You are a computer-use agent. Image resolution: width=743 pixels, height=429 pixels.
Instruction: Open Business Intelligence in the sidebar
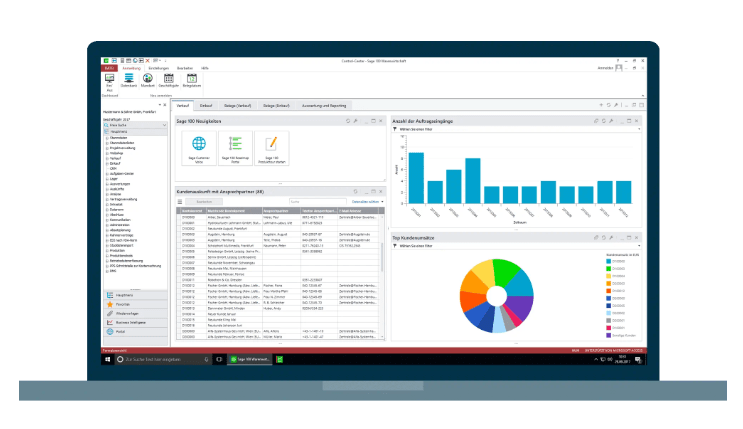tap(136, 322)
